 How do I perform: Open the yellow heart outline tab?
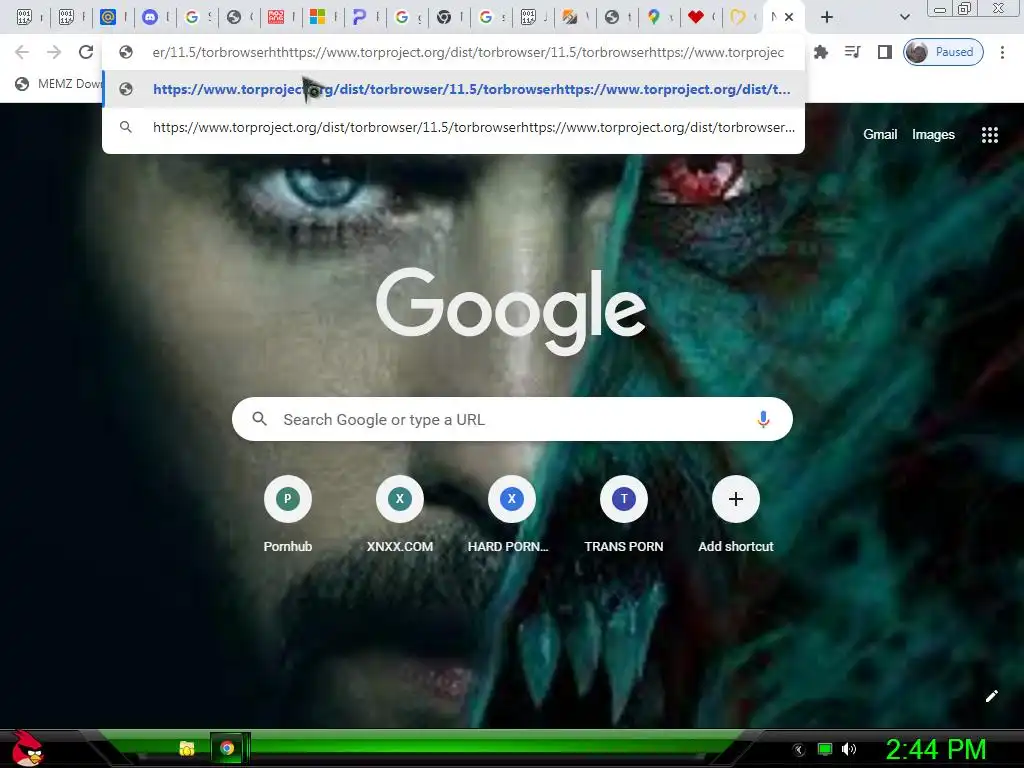tap(737, 18)
